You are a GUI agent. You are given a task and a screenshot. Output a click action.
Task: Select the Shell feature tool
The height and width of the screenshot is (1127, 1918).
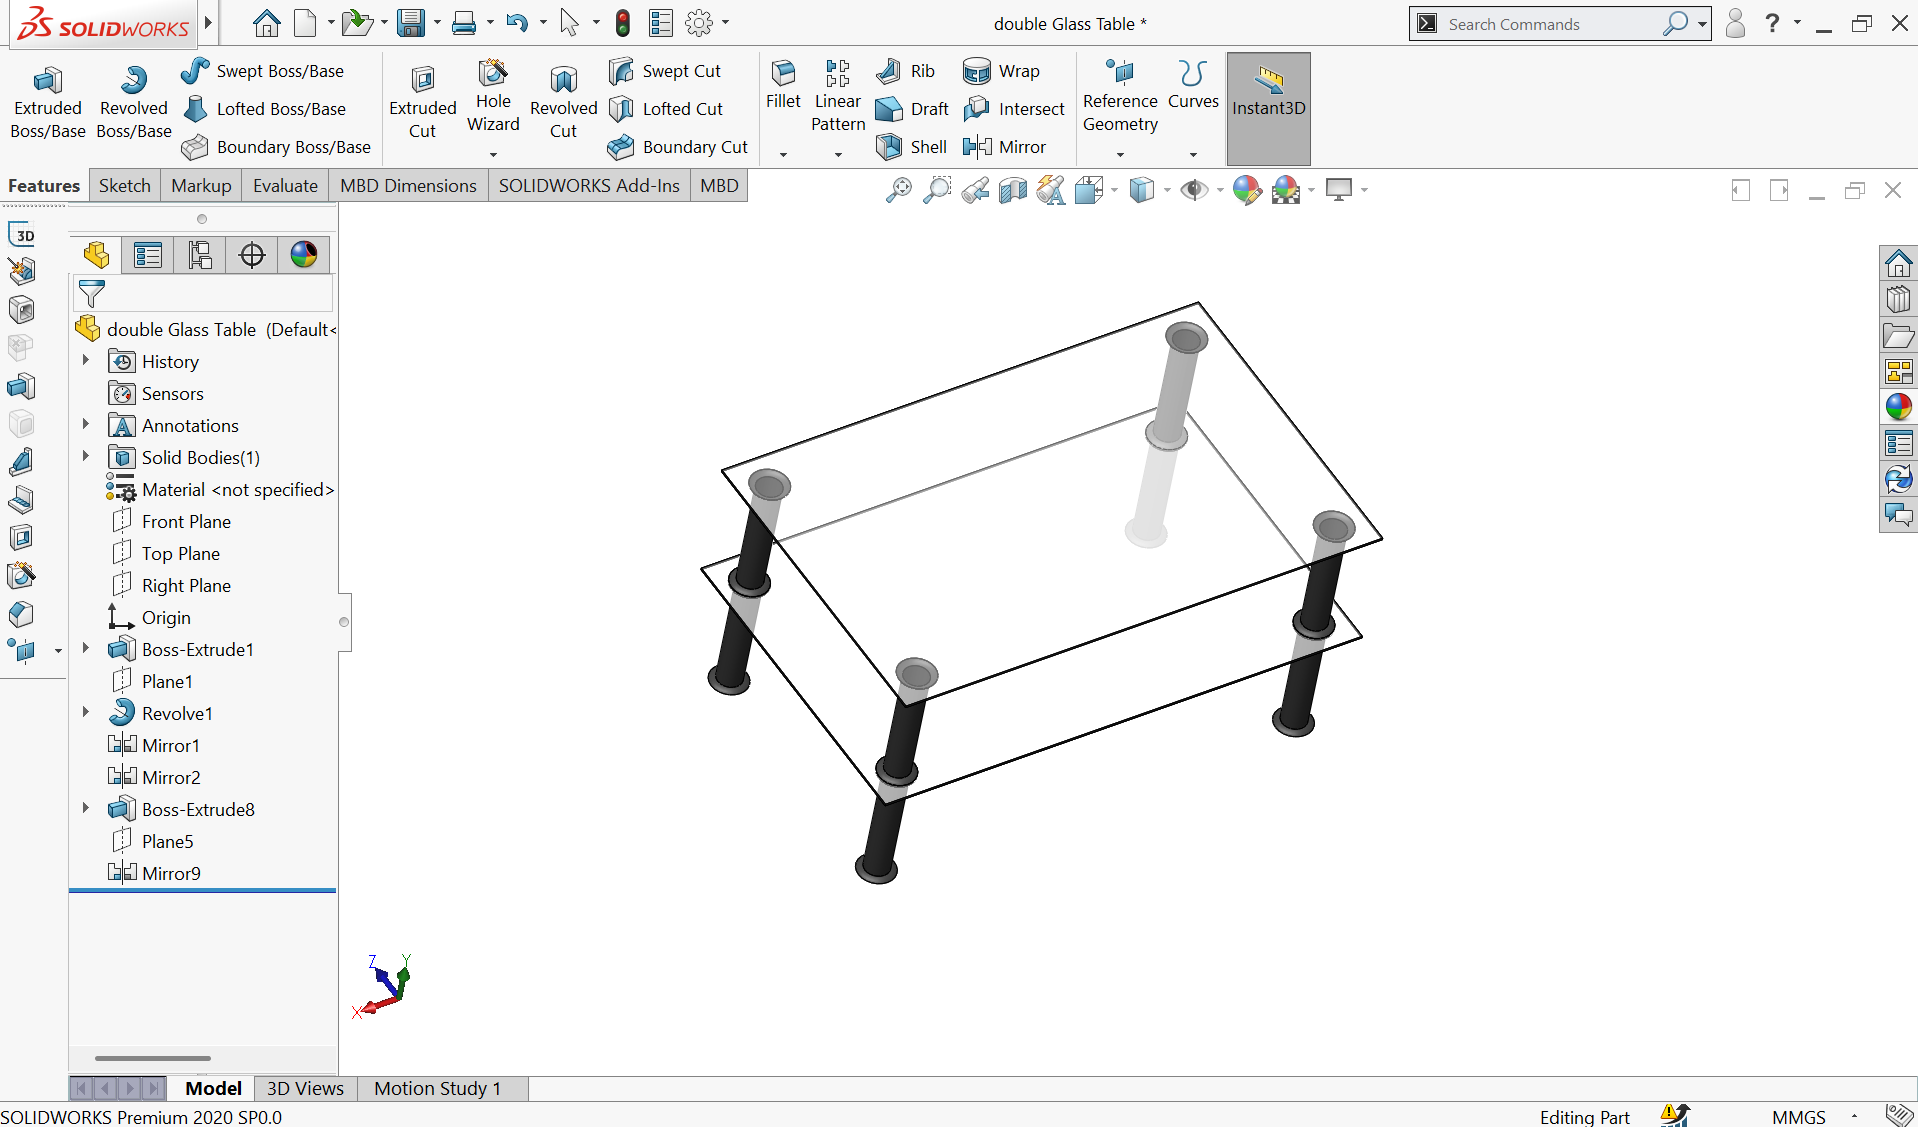(911, 147)
